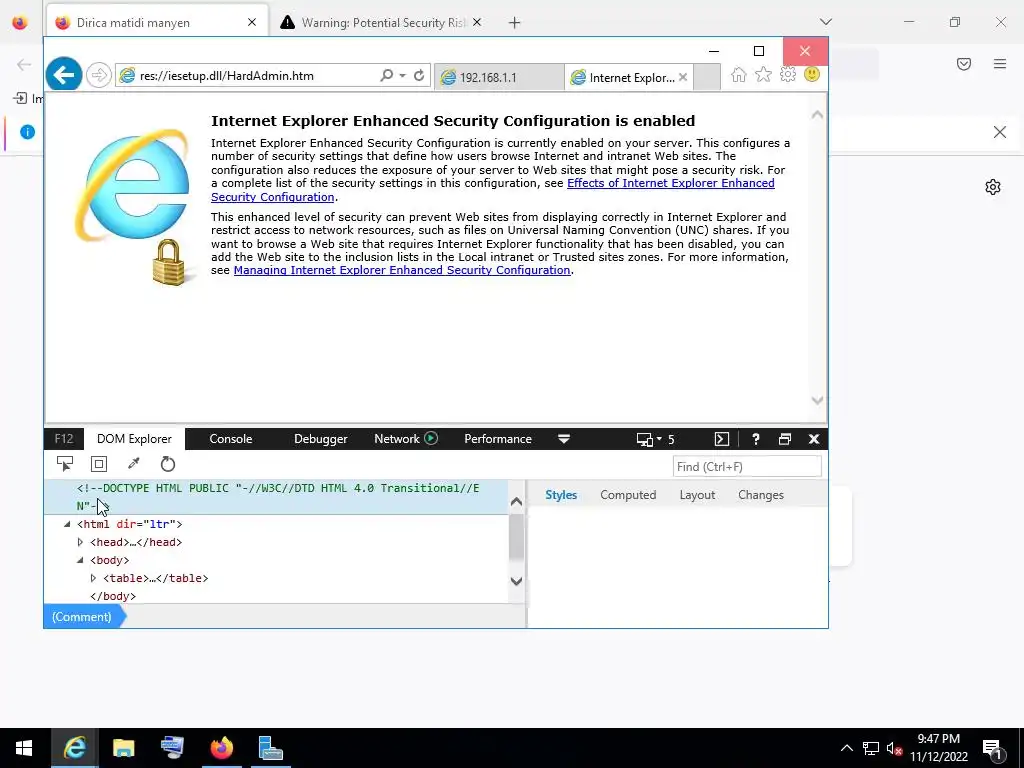Refresh the page in Internet Explorer
The height and width of the screenshot is (768, 1024).
pyautogui.click(x=419, y=76)
